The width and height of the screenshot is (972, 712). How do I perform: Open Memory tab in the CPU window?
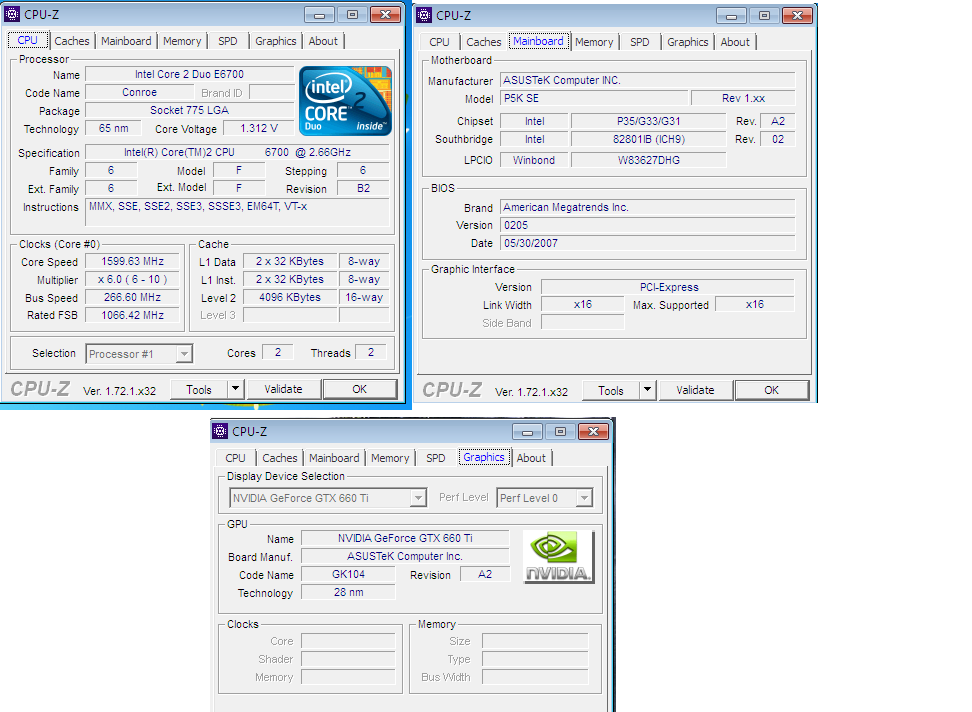[182, 41]
